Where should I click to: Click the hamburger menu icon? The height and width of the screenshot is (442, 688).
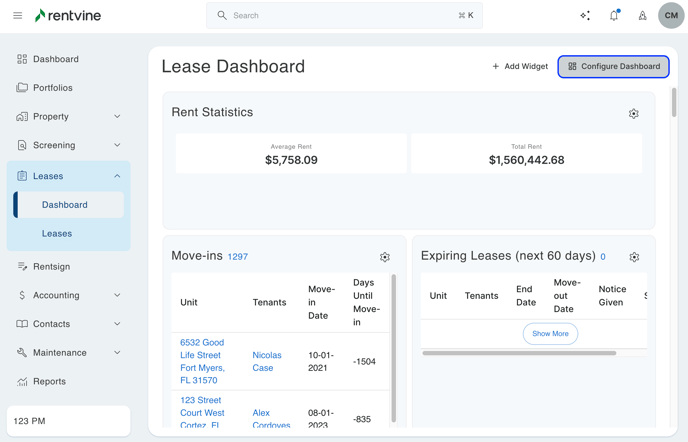pos(17,16)
